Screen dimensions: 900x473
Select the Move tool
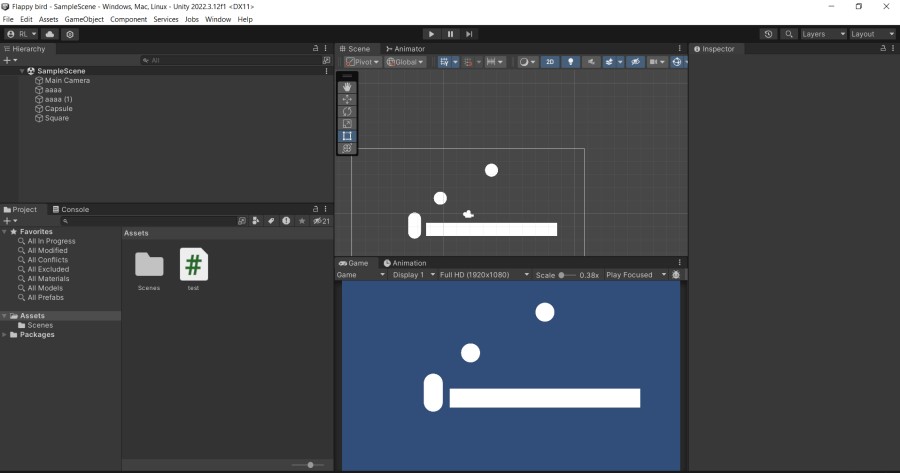pyautogui.click(x=347, y=99)
